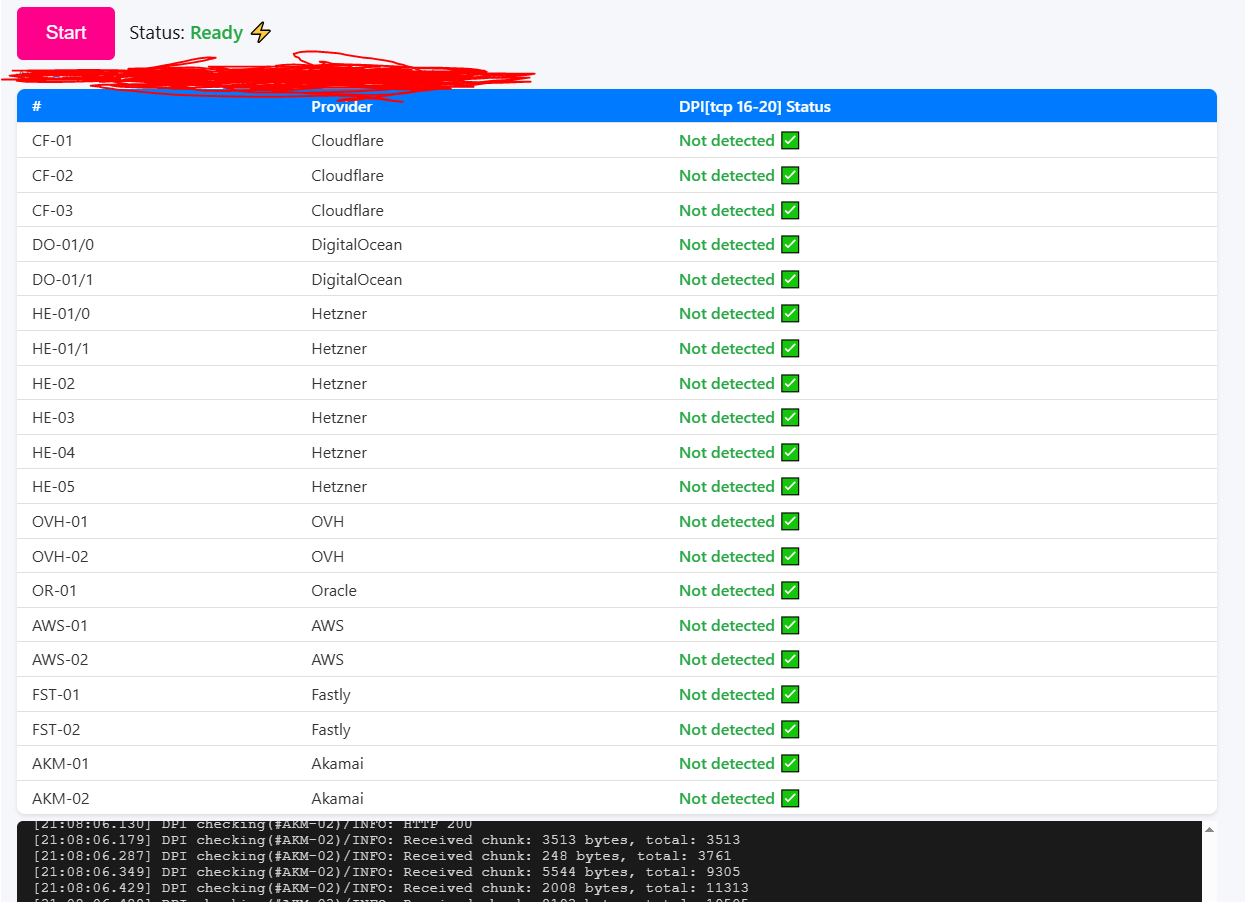Click the green check icon in row HE-05
This screenshot has height=902, width=1245.
point(790,487)
